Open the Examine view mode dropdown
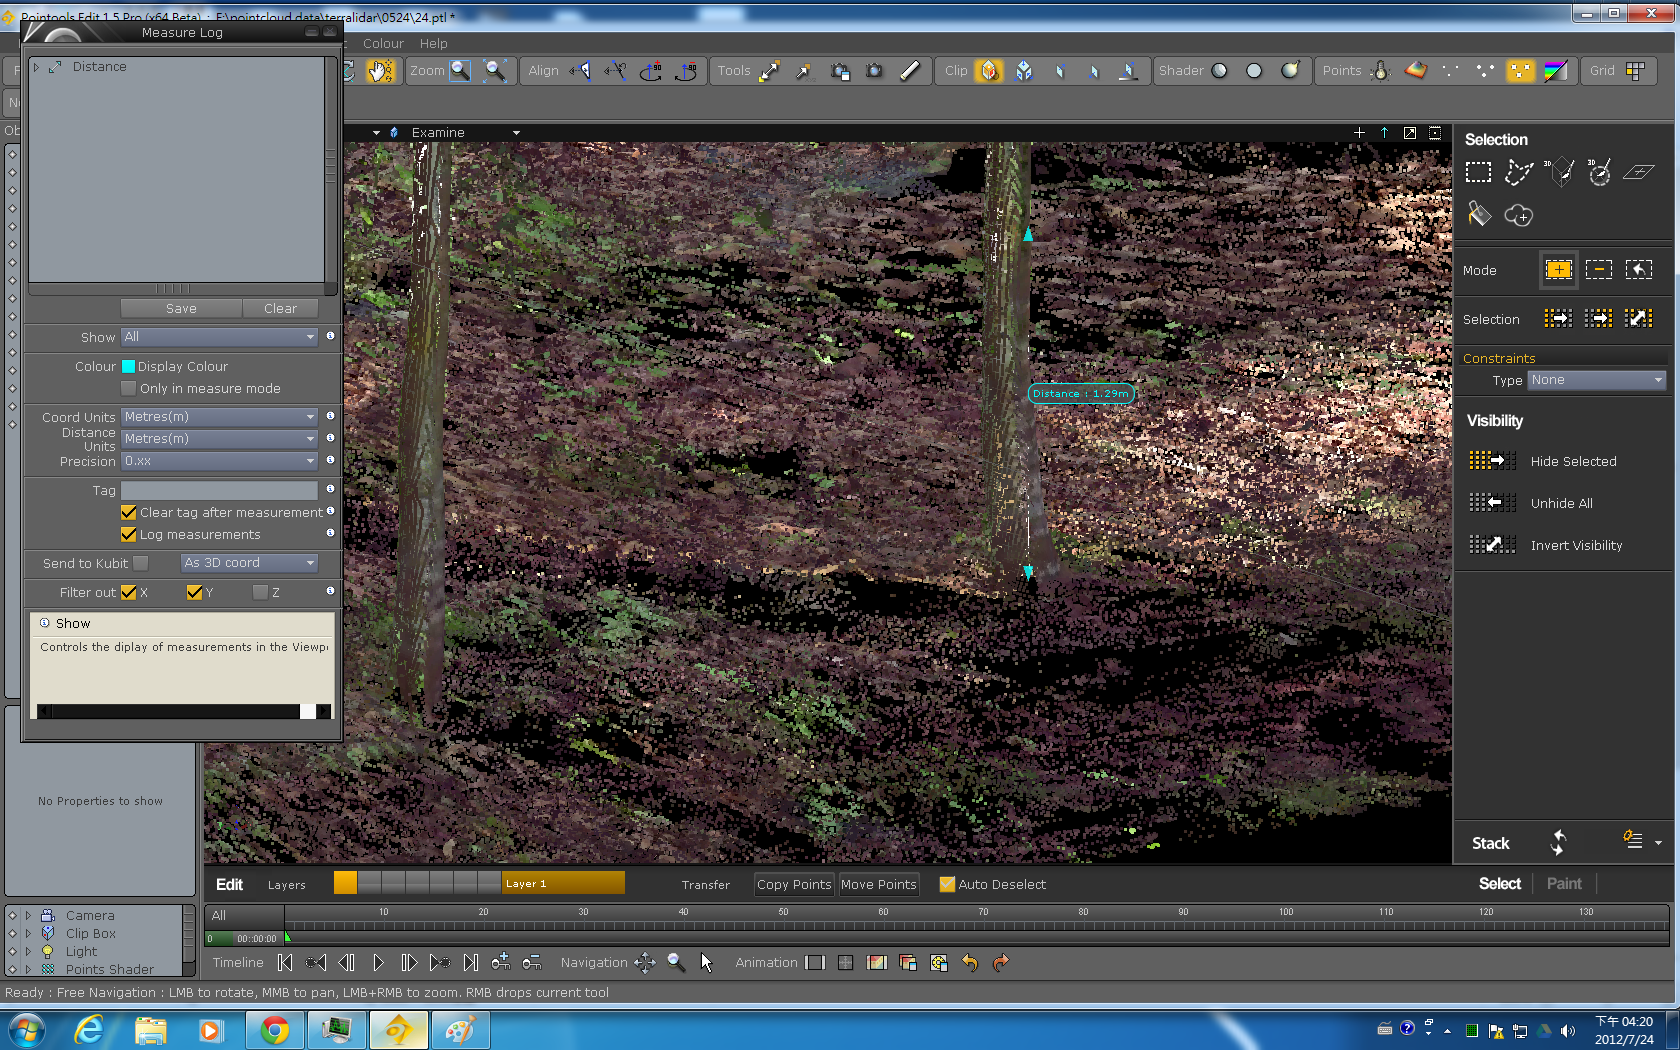Screen dimensions: 1680x1050 (516, 133)
